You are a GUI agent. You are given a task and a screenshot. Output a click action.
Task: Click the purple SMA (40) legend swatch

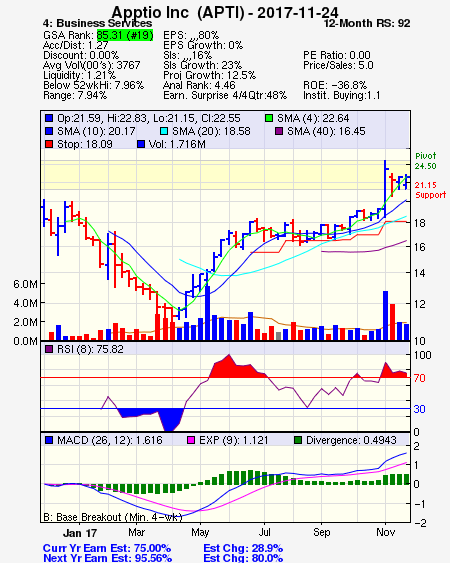[x=279, y=131]
